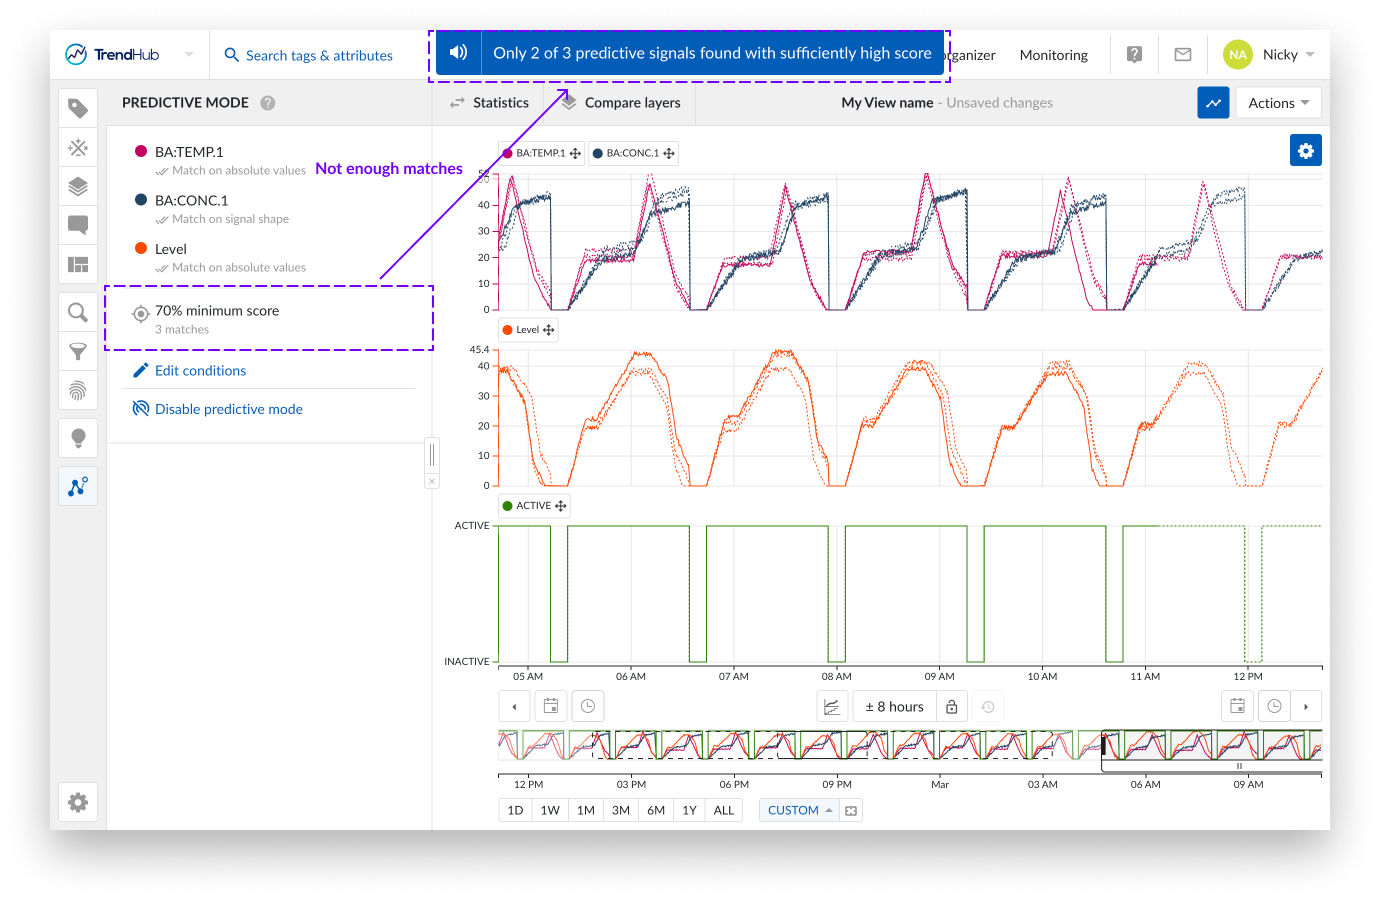Open the filter funnel tool

pyautogui.click(x=78, y=351)
